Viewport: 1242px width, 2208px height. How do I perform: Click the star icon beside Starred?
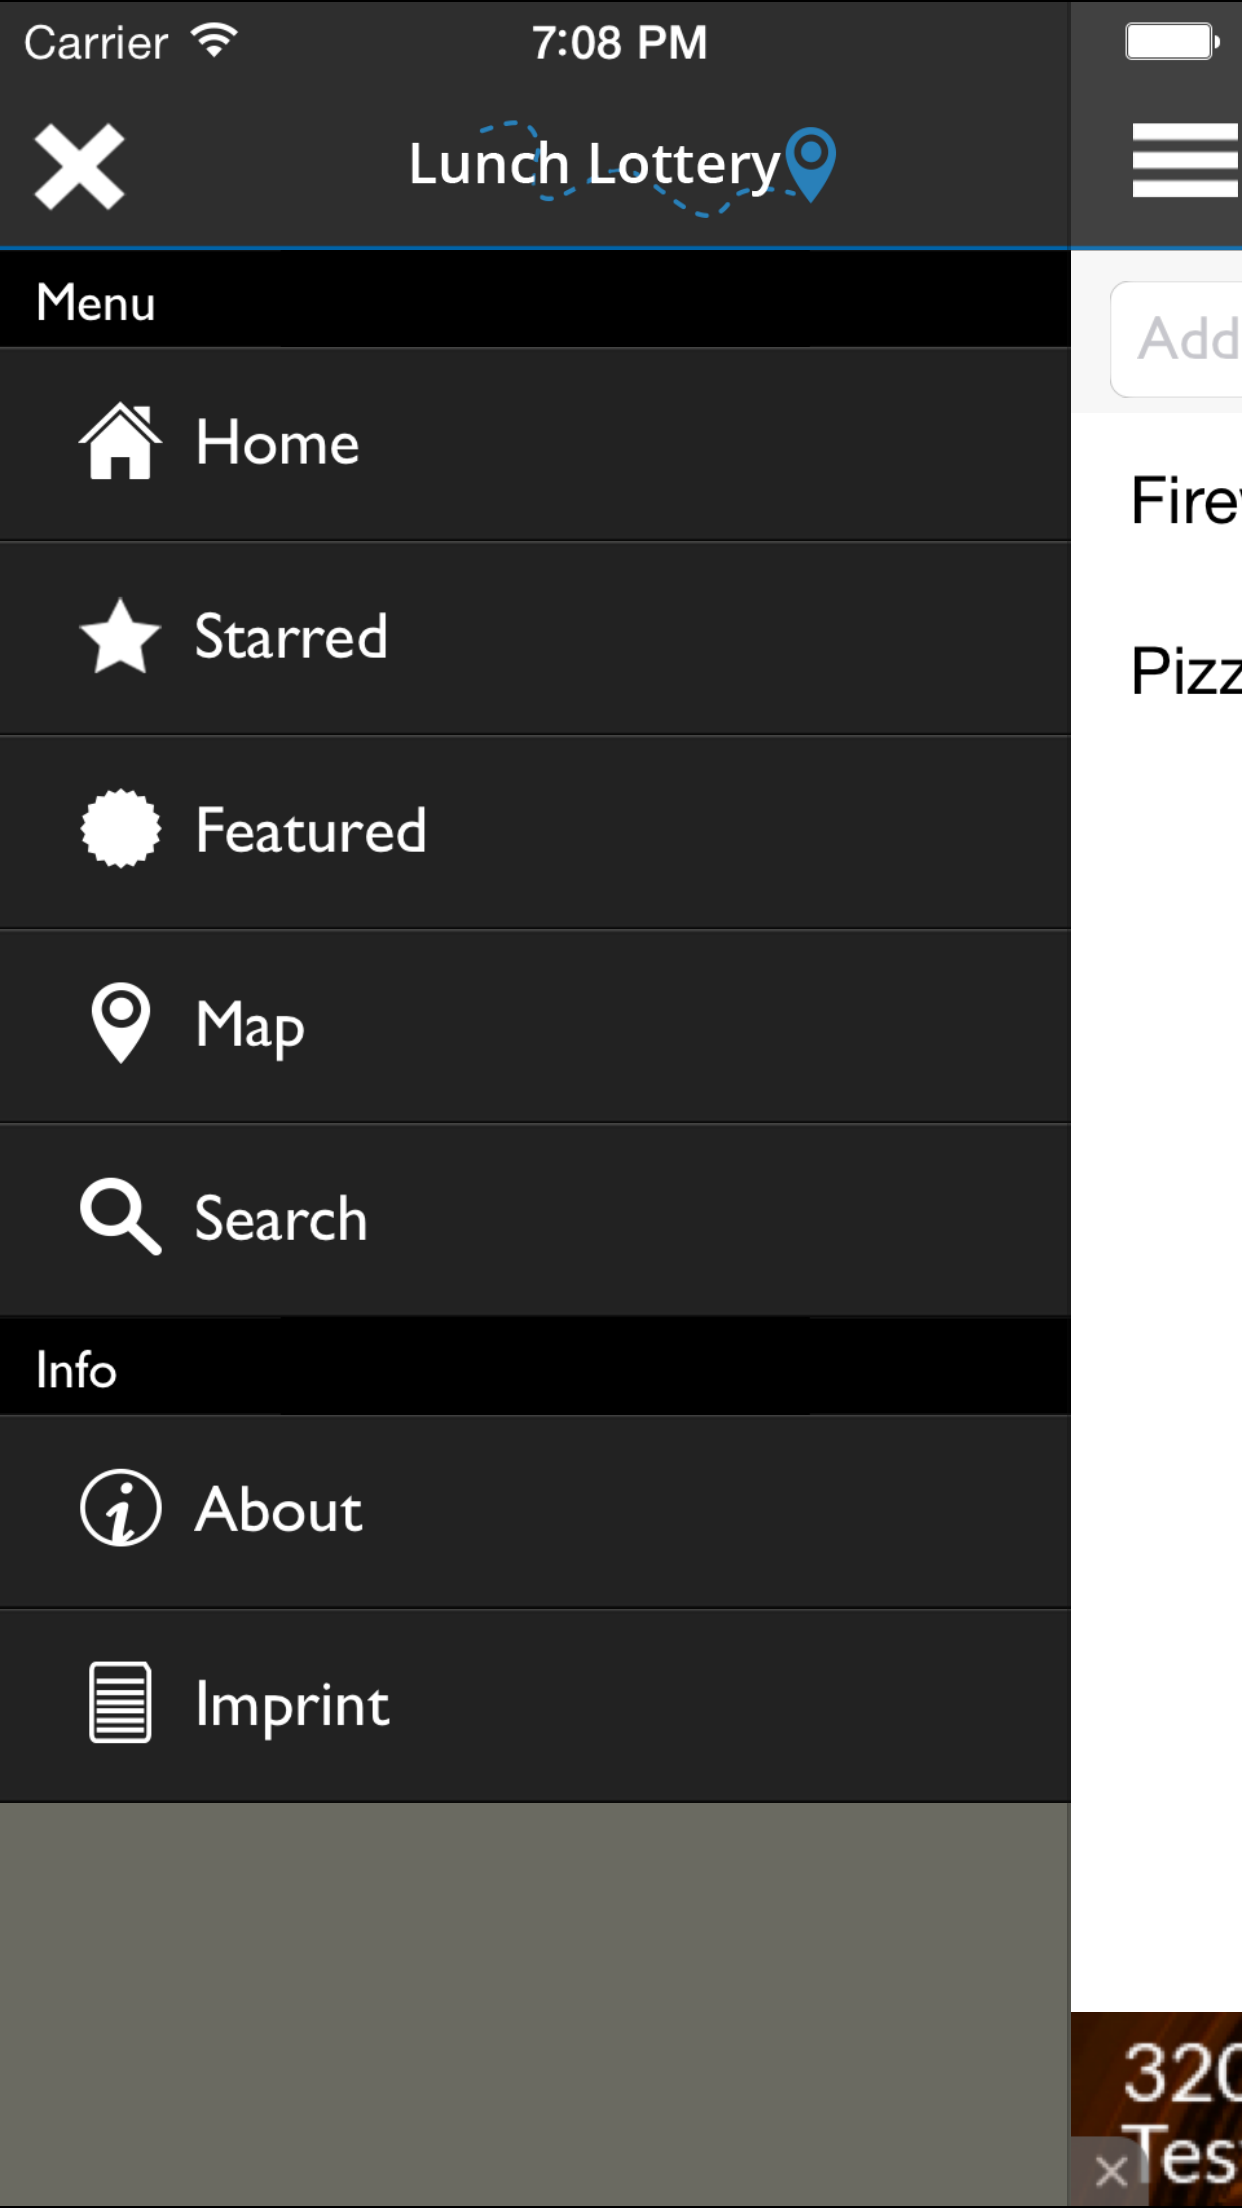point(120,636)
